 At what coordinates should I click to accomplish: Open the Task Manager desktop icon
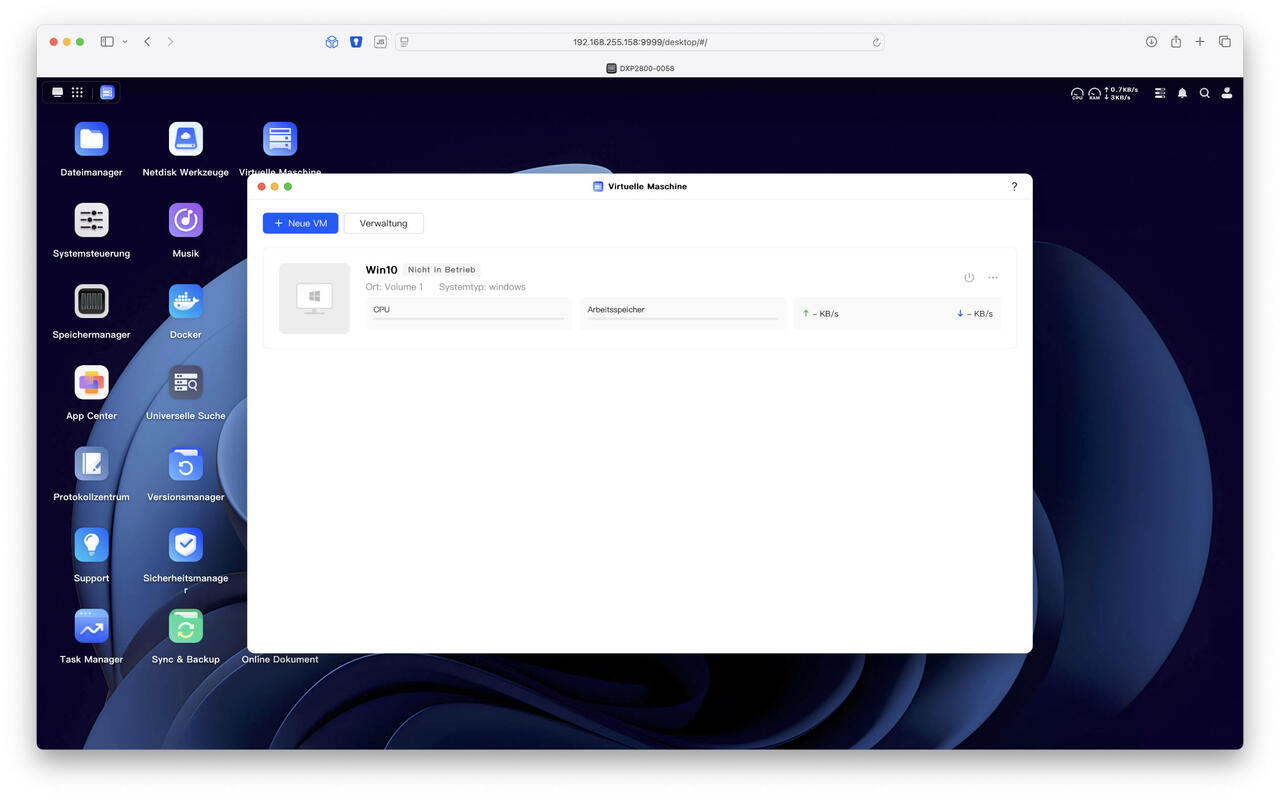(x=91, y=626)
